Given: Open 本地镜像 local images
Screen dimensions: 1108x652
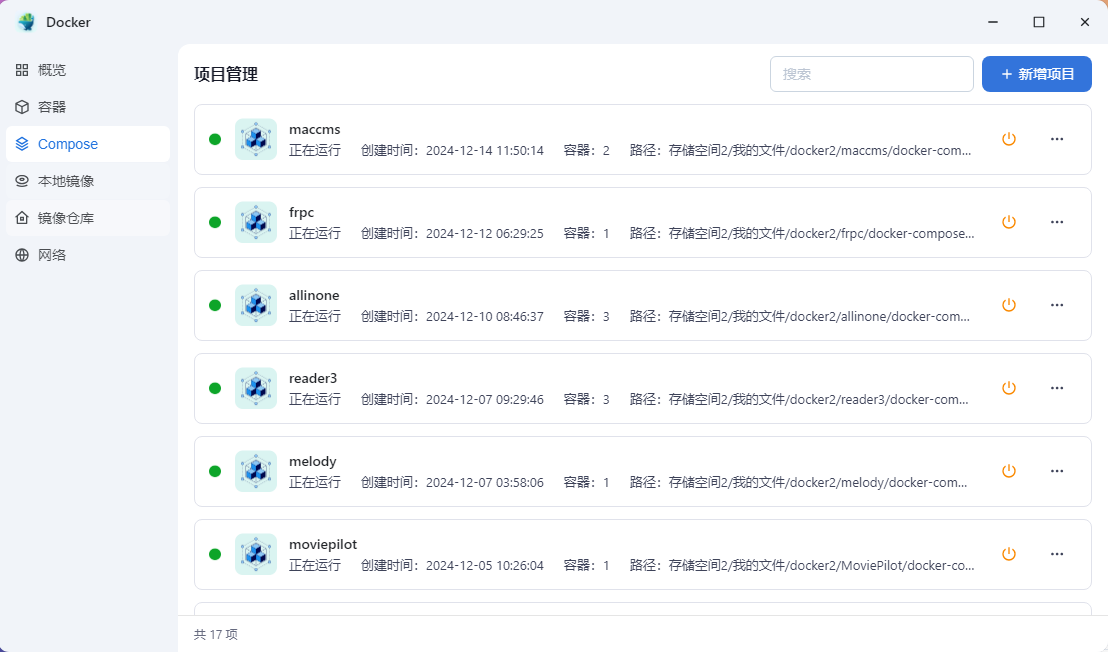Looking at the screenshot, I should pos(88,181).
